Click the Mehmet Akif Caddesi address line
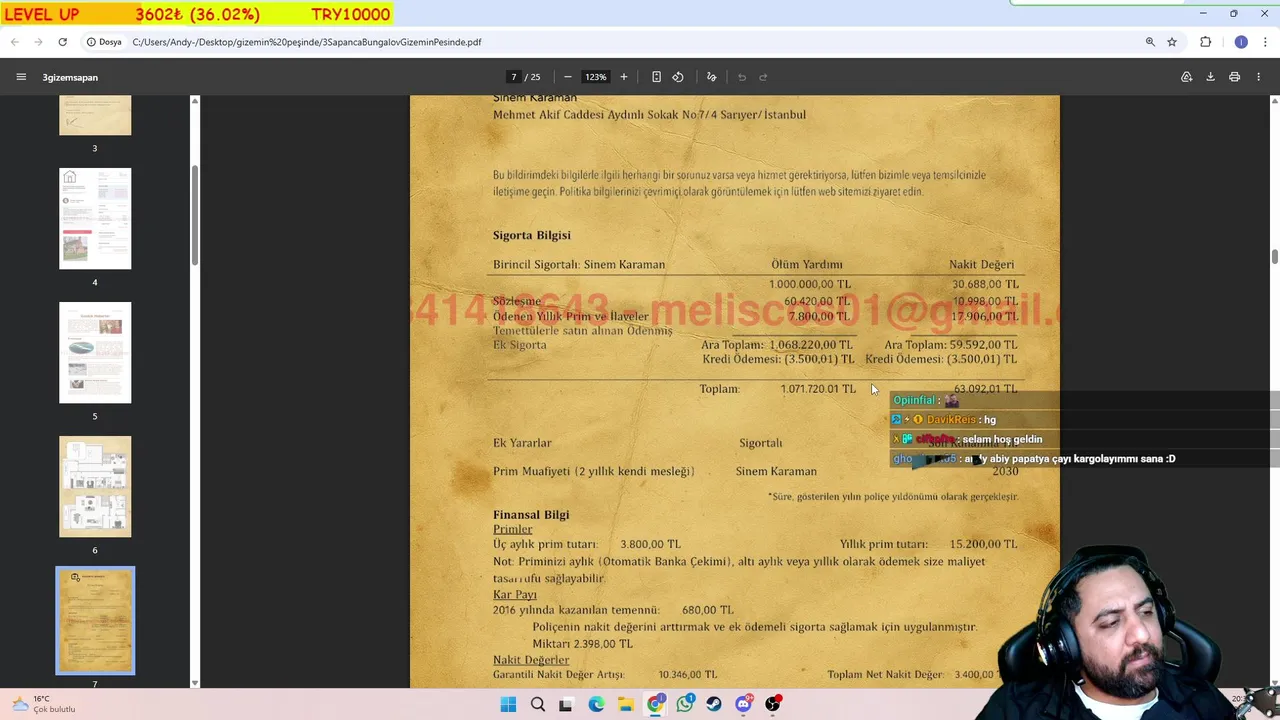The width and height of the screenshot is (1280, 720). pos(649,115)
